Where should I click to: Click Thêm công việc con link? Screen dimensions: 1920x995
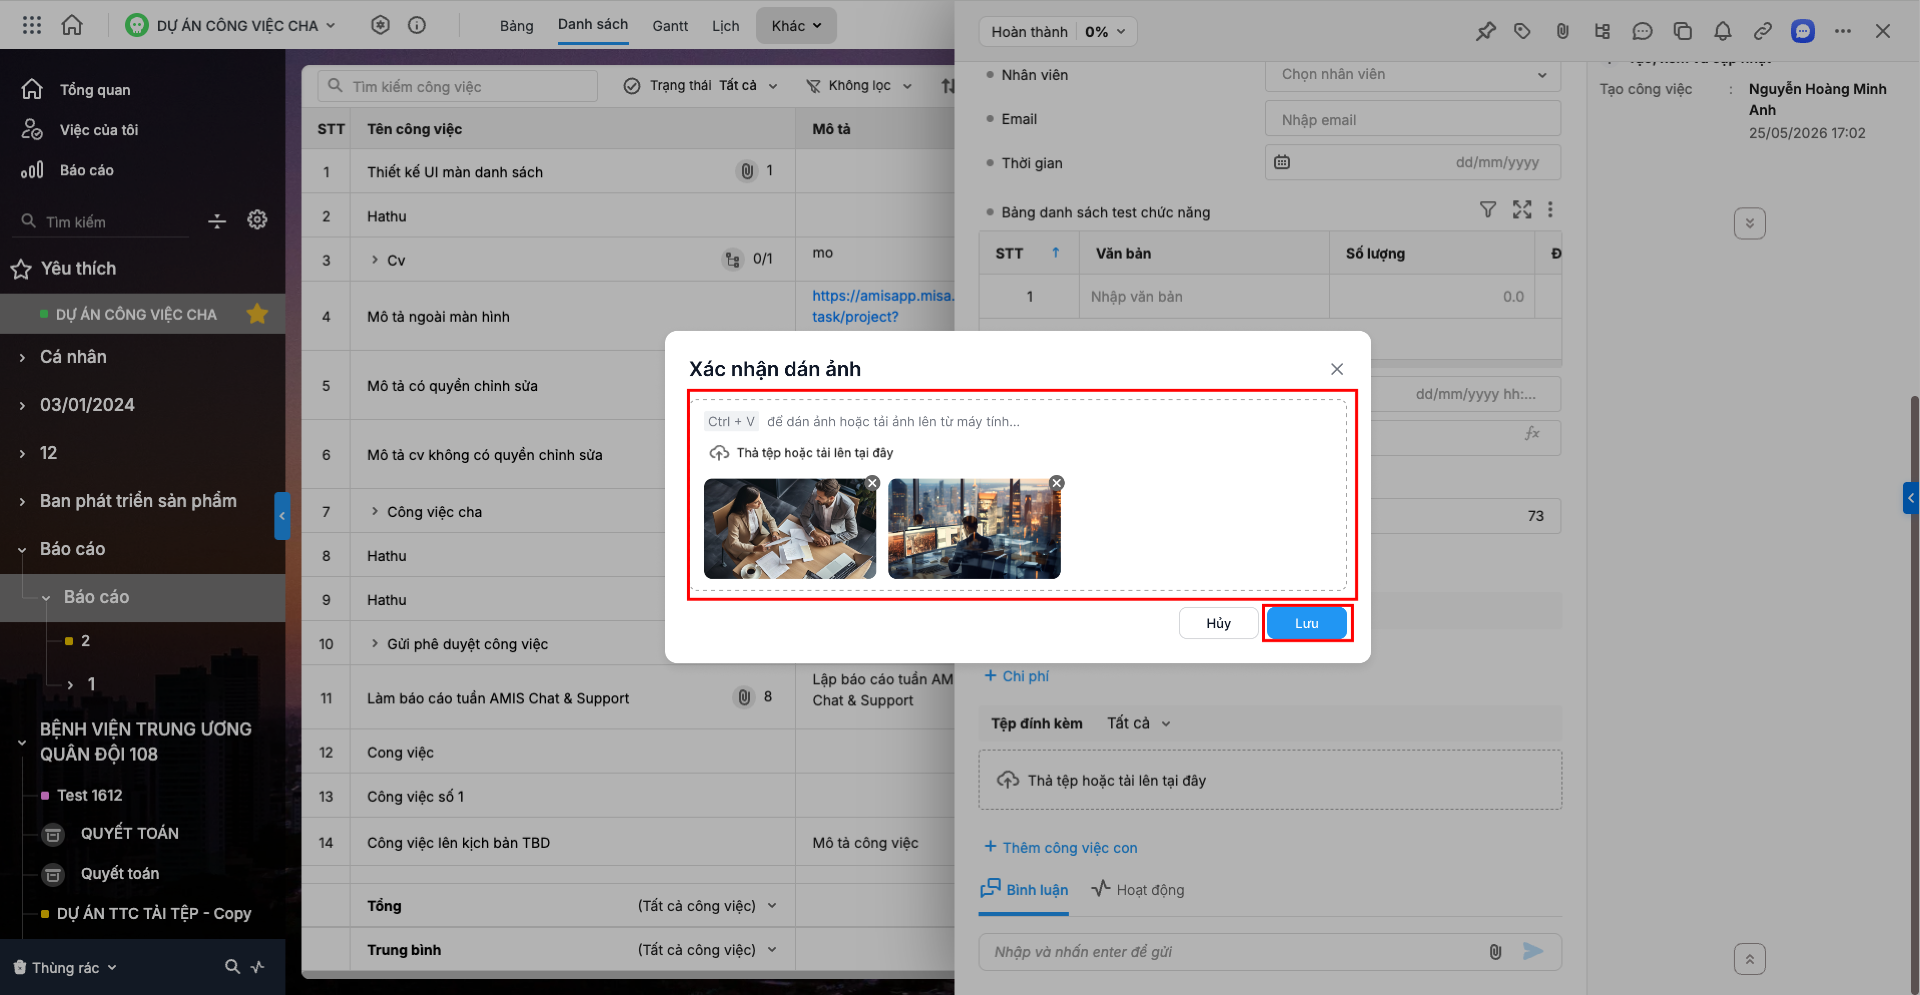1060,847
